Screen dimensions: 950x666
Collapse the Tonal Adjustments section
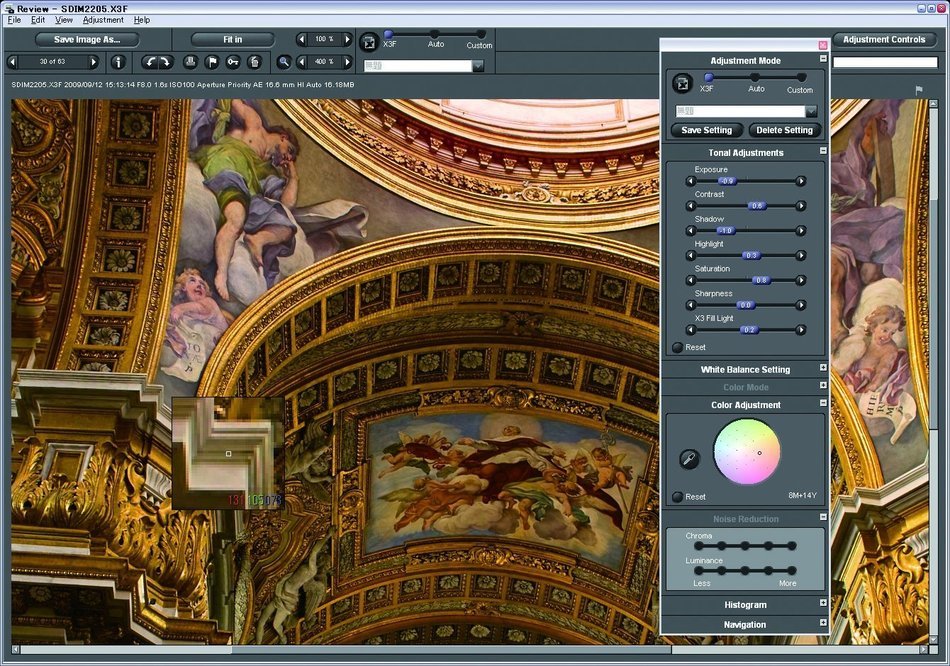[x=823, y=150]
